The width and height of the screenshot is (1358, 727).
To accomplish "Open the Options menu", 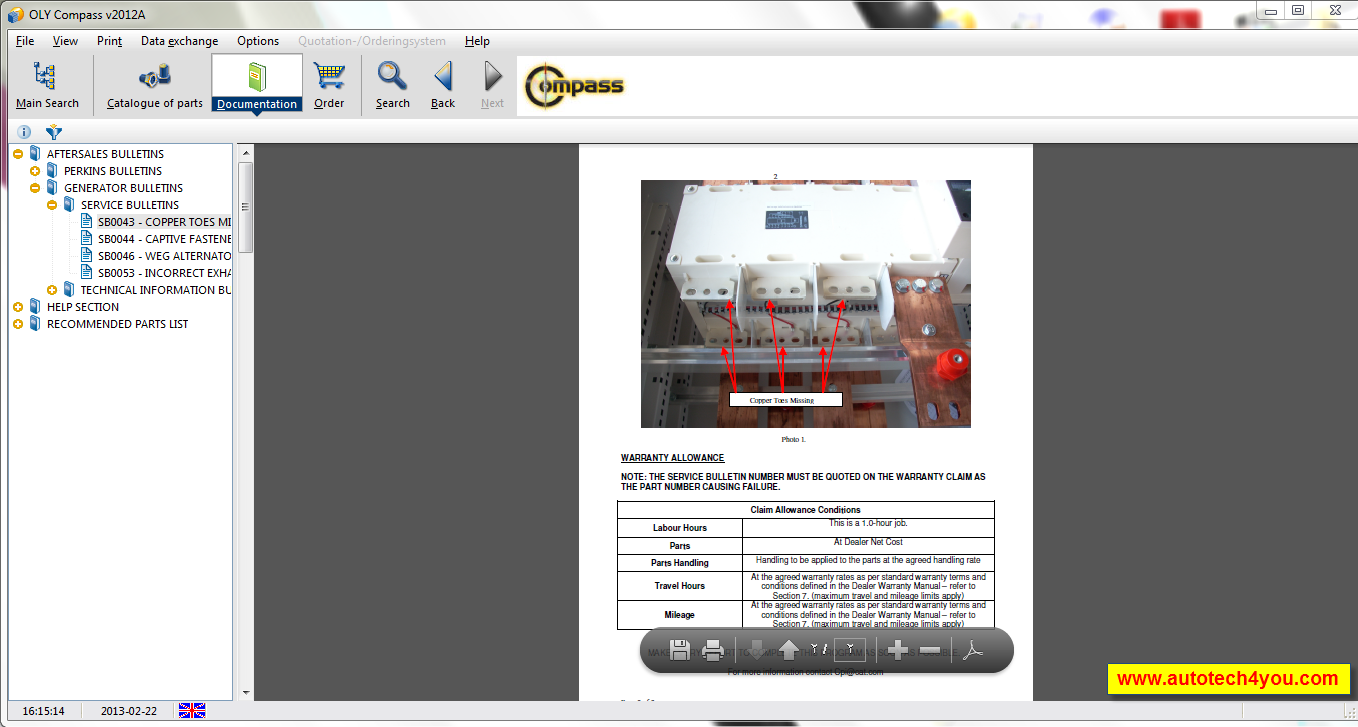I will tap(257, 41).
